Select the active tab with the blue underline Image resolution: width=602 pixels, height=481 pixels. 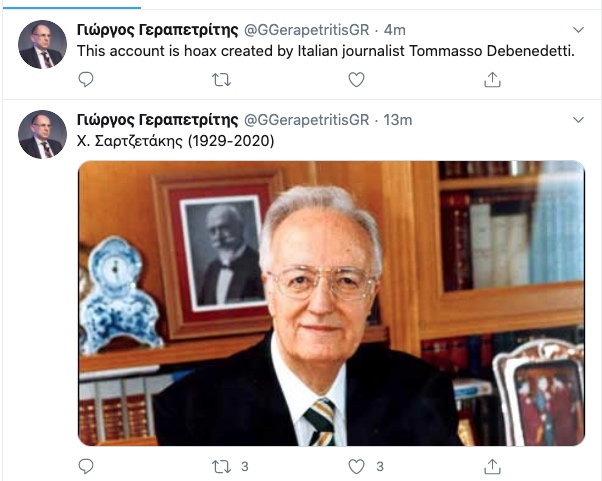point(72,5)
